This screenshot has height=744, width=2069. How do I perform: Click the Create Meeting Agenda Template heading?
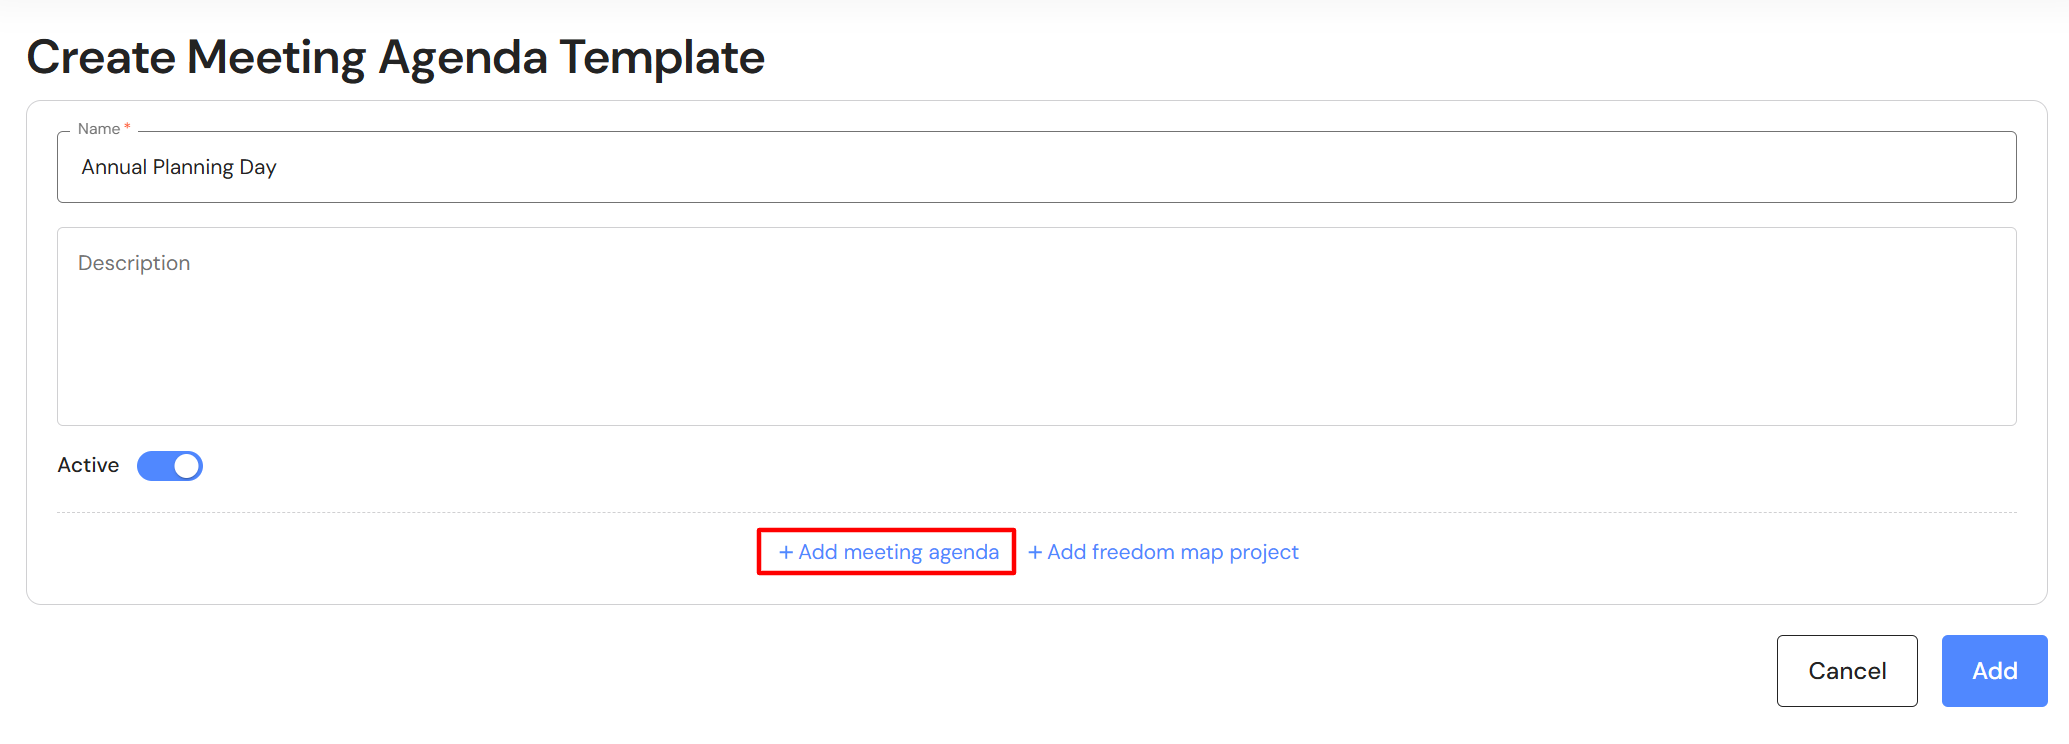[x=395, y=57]
